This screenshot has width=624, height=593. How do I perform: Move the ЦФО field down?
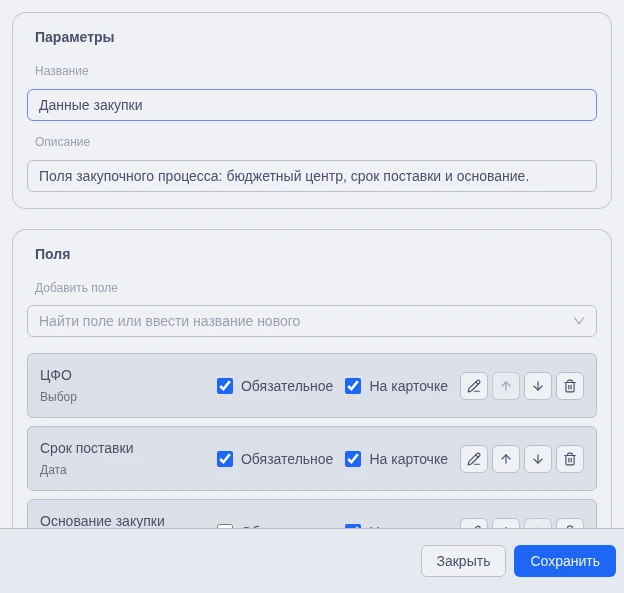[x=538, y=386]
